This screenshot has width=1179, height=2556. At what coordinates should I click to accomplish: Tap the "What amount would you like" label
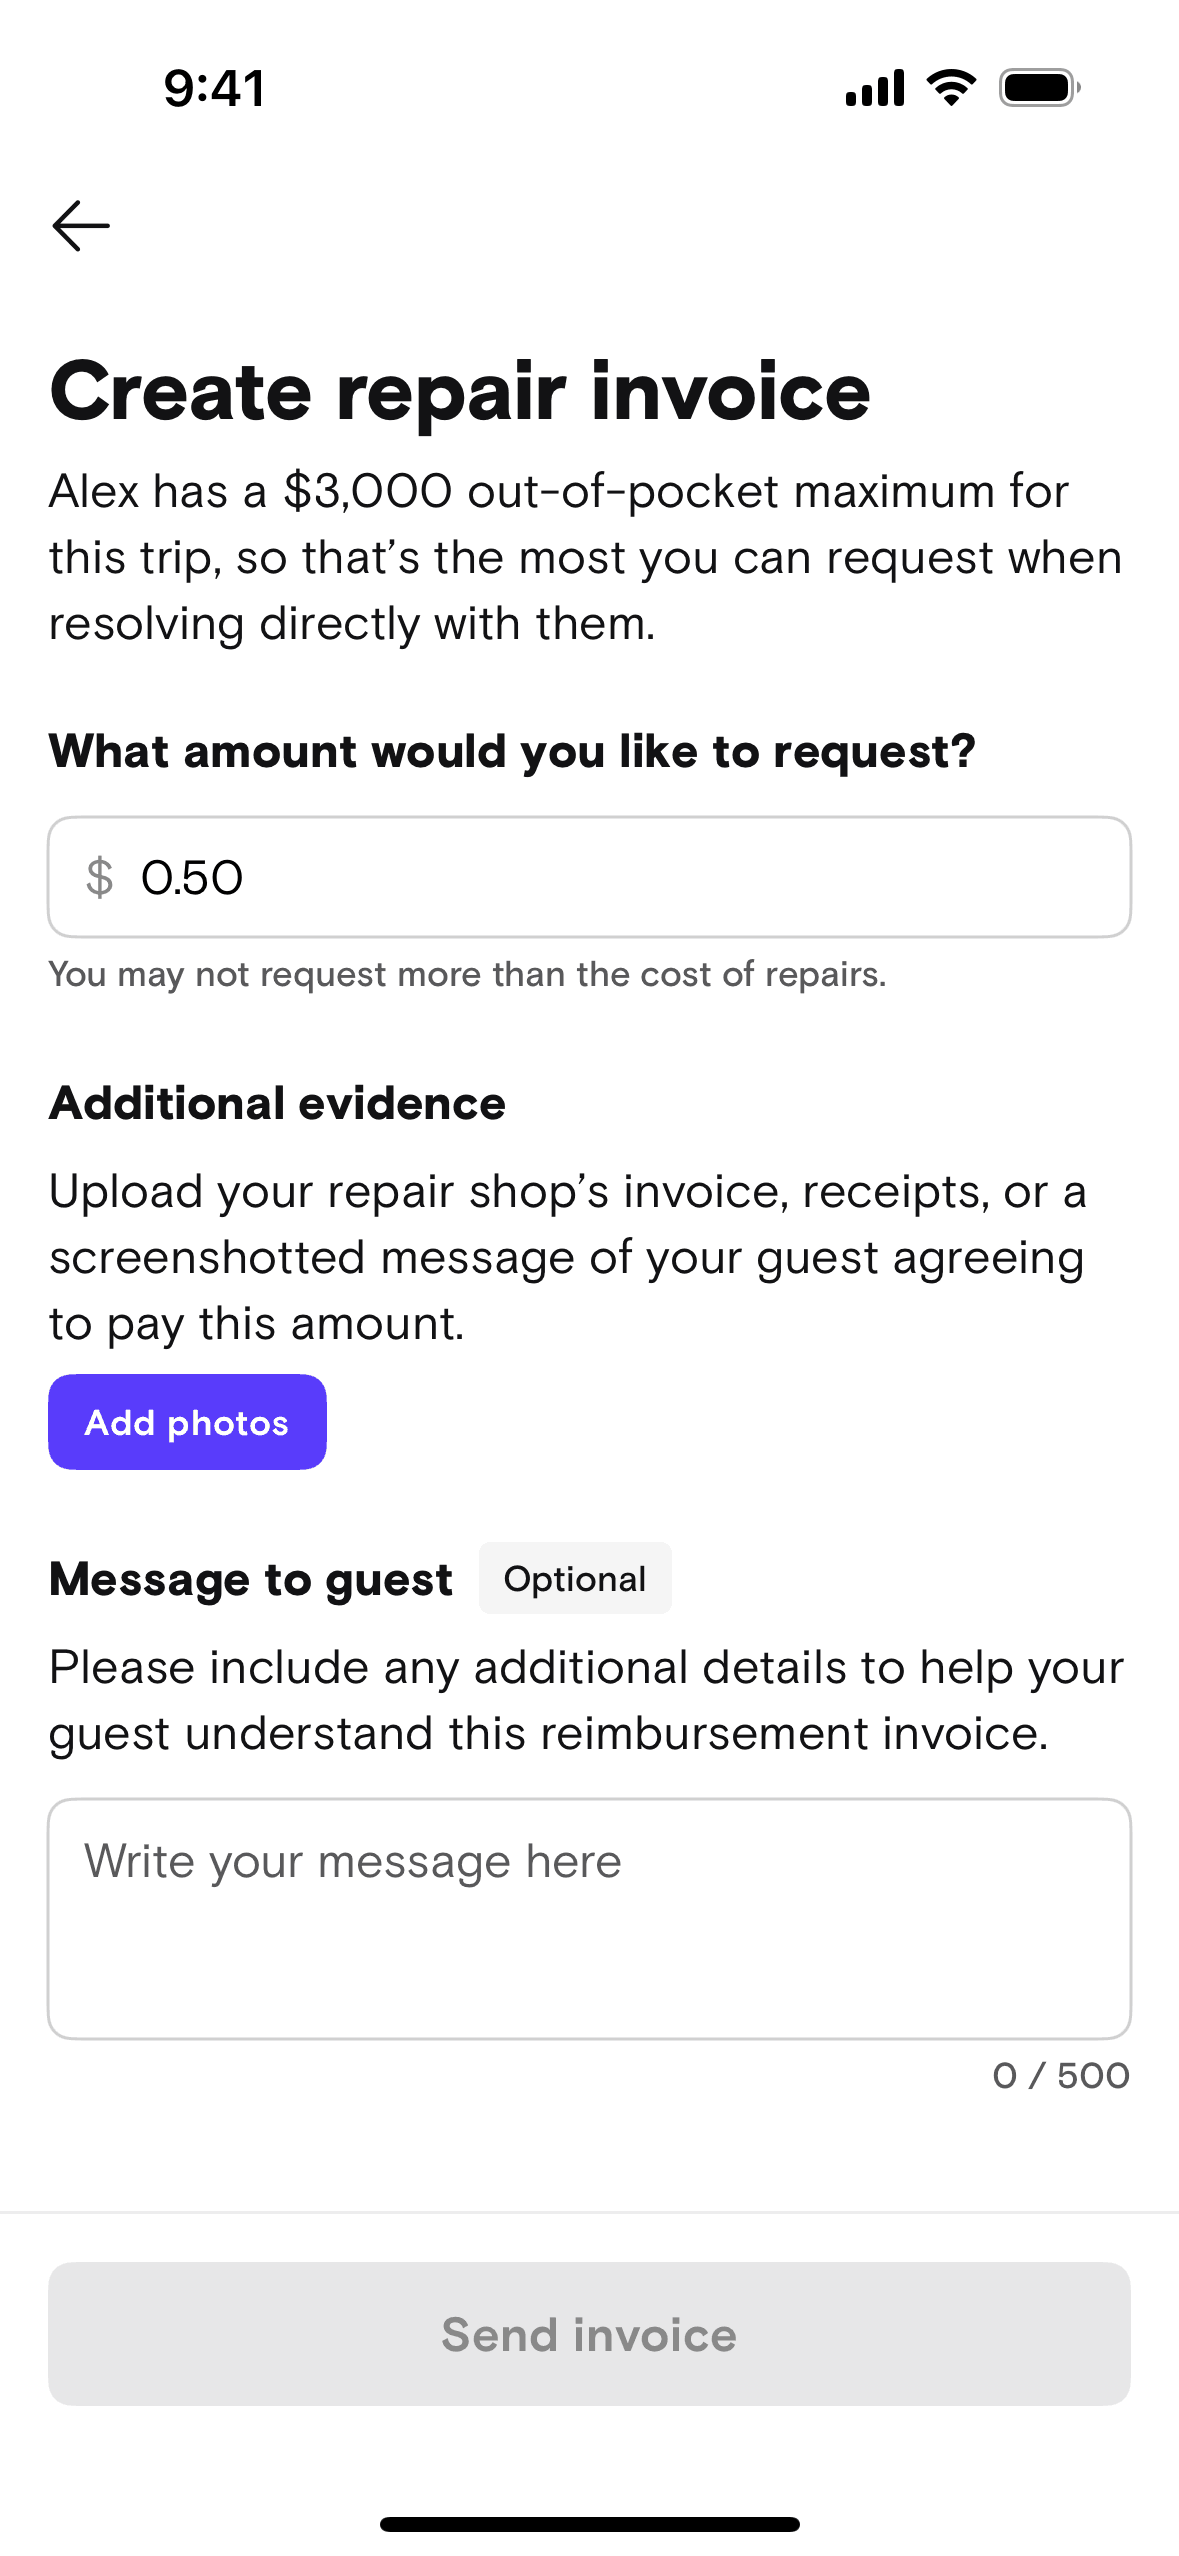pyautogui.click(x=512, y=751)
